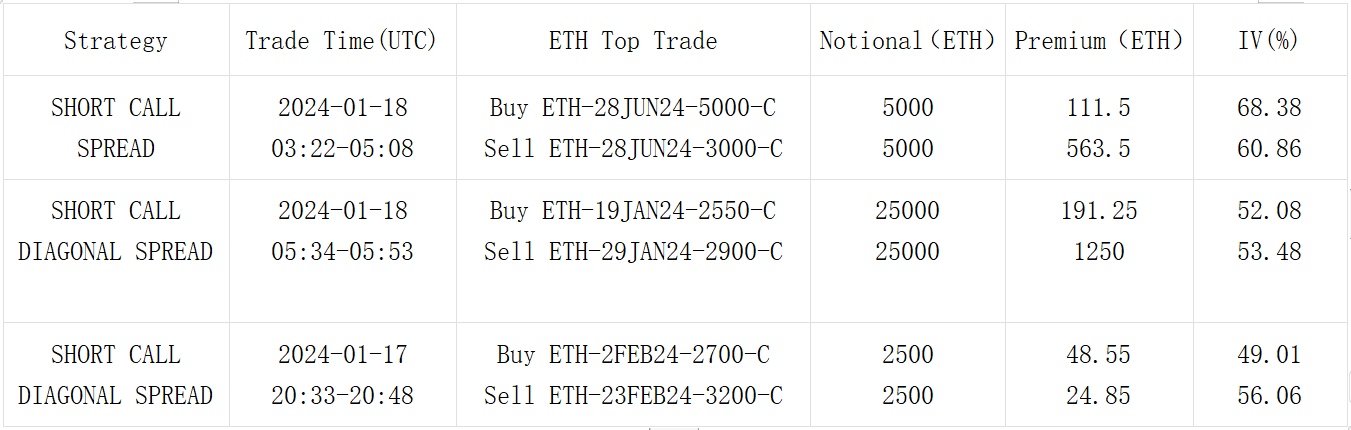
Task: Click the 1250 premium value
Action: [x=1099, y=252]
